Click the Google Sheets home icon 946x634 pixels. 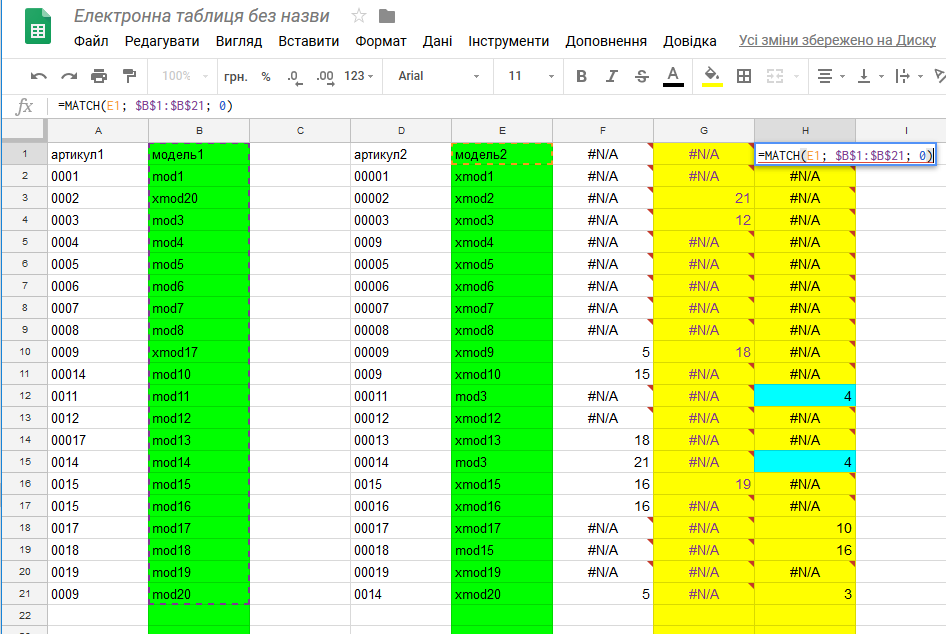pos(37,27)
